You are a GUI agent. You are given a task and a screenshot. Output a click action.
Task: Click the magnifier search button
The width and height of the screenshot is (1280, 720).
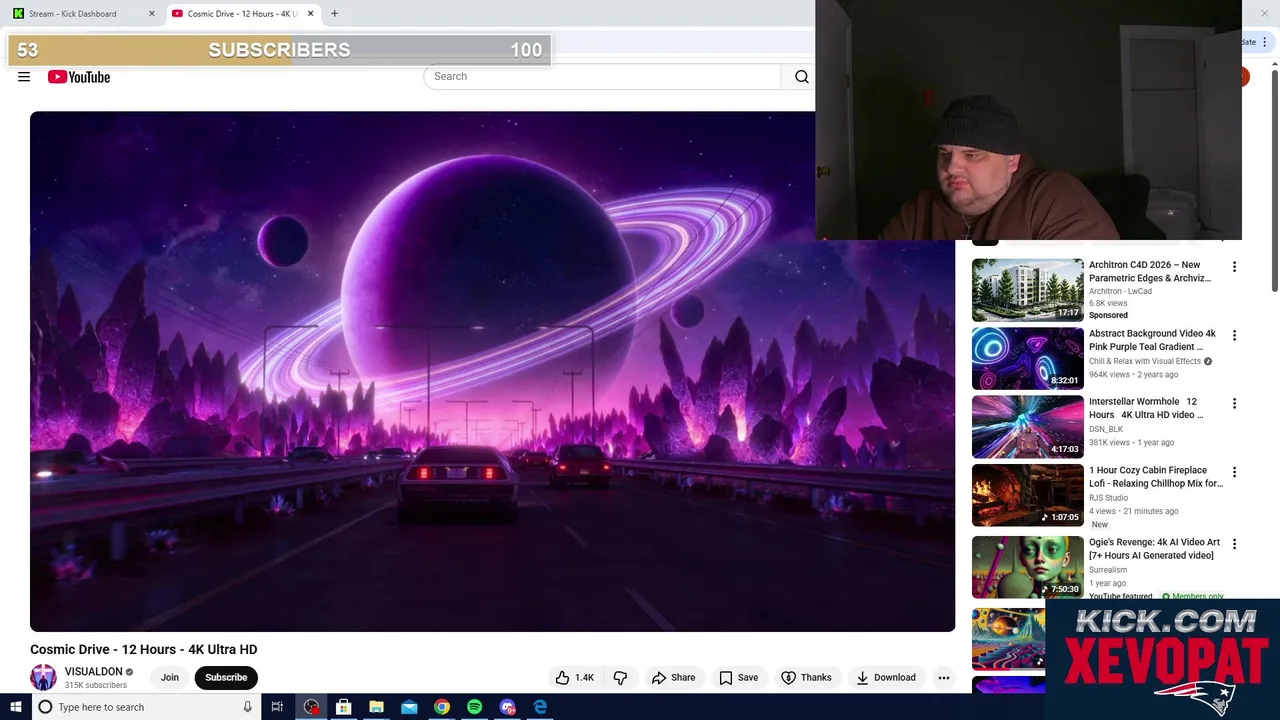801,76
